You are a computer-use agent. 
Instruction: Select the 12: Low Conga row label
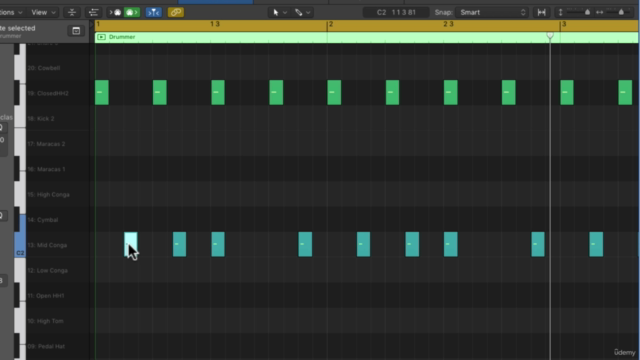tap(47, 271)
